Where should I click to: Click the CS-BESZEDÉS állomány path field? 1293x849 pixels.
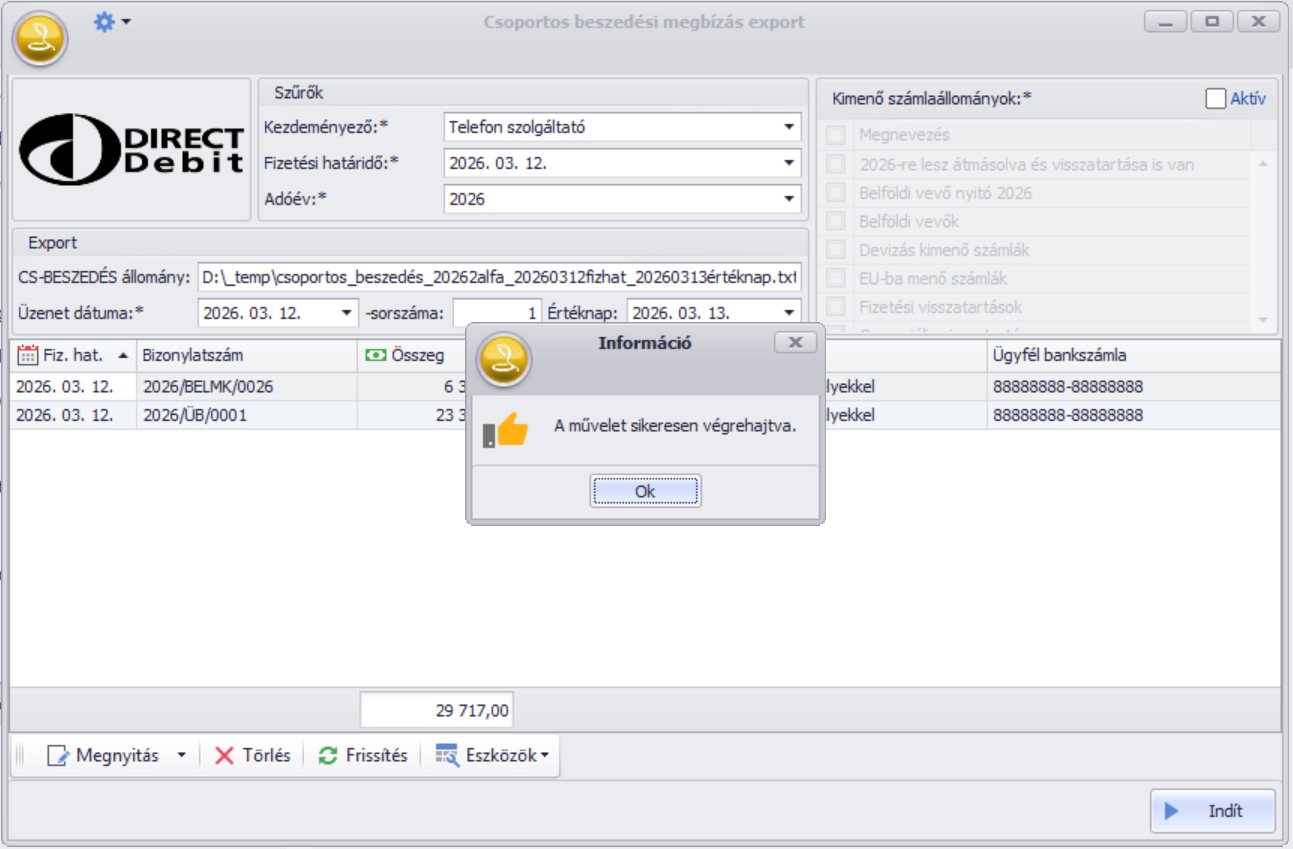[498, 276]
